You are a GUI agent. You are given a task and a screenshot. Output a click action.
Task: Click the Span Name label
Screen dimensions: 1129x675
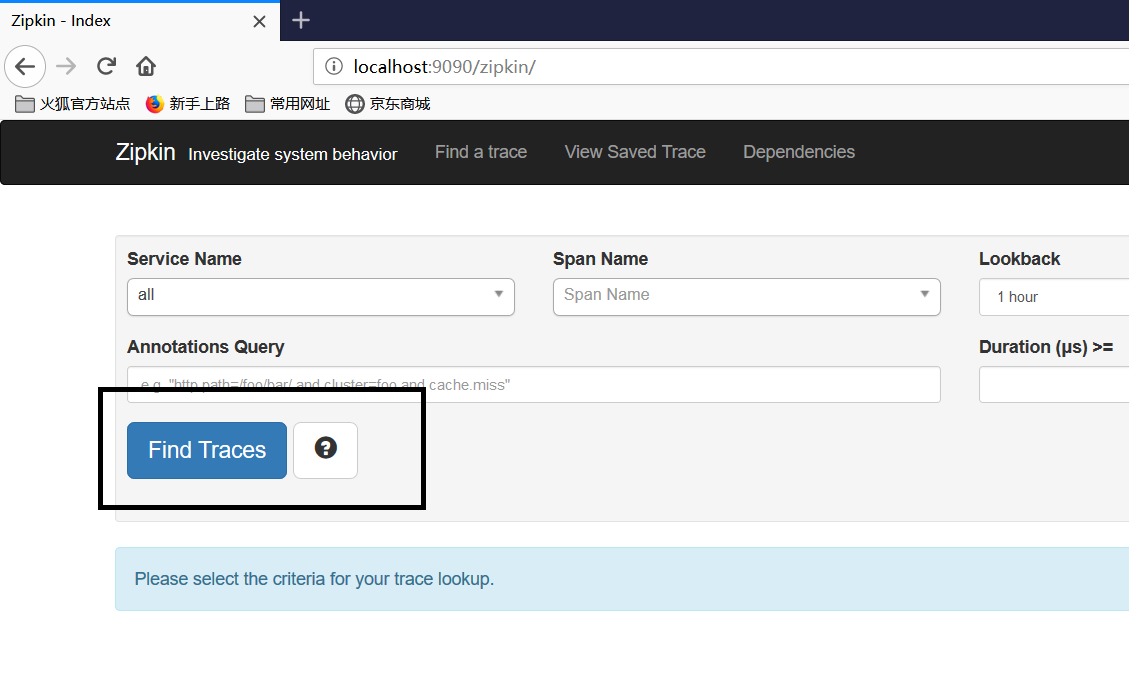pyautogui.click(x=601, y=259)
